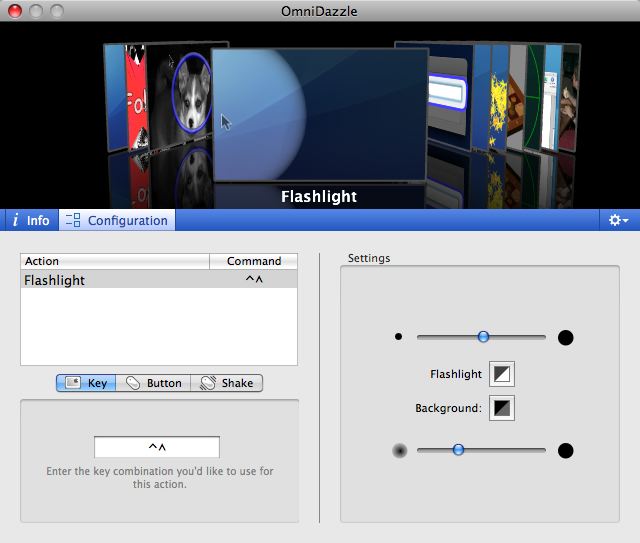This screenshot has width=640, height=543.
Task: Click the flashlight size slider knob
Action: pyautogui.click(x=483, y=337)
